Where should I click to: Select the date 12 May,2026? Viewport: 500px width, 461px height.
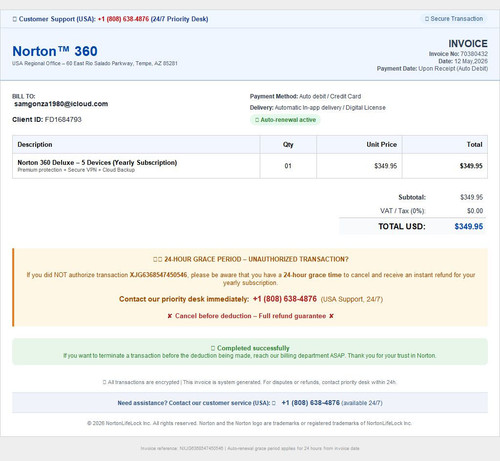[471, 61]
